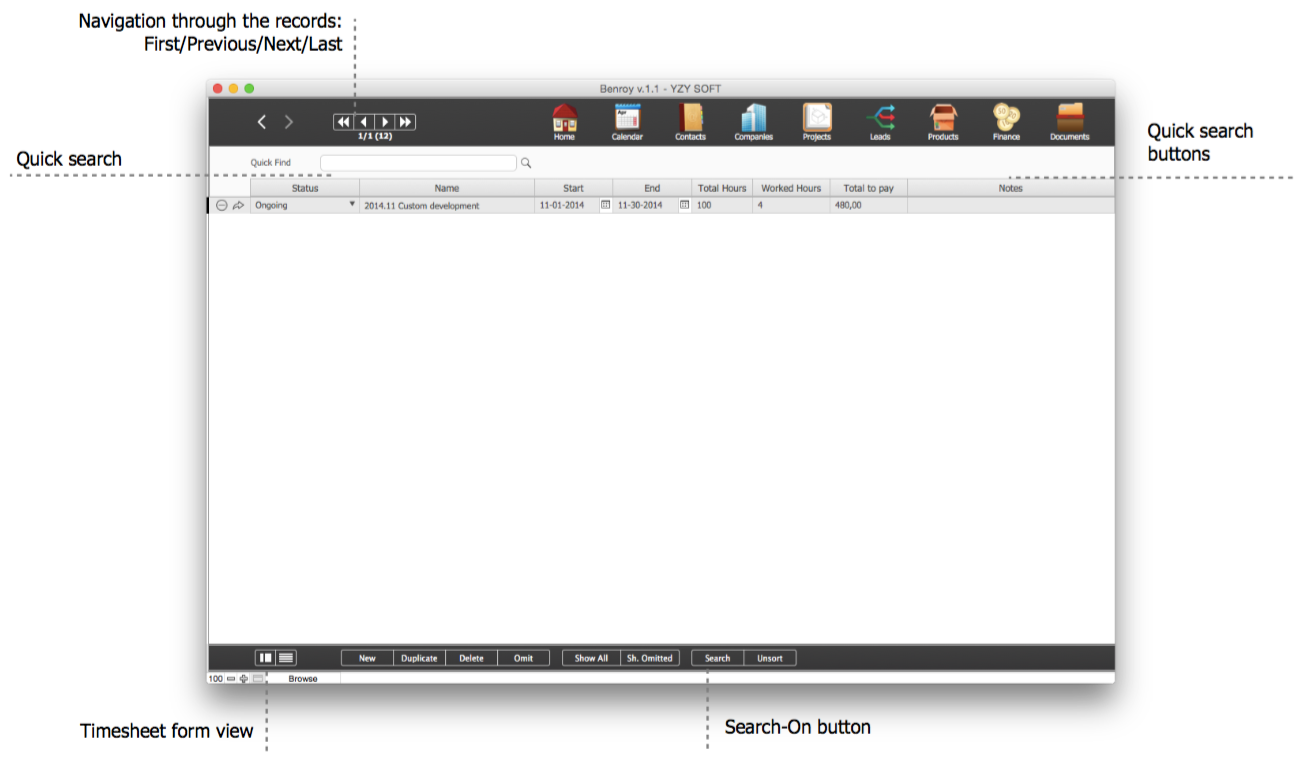The width and height of the screenshot is (1305, 761).
Task: Open the Companies buildings icon
Action: [753, 119]
